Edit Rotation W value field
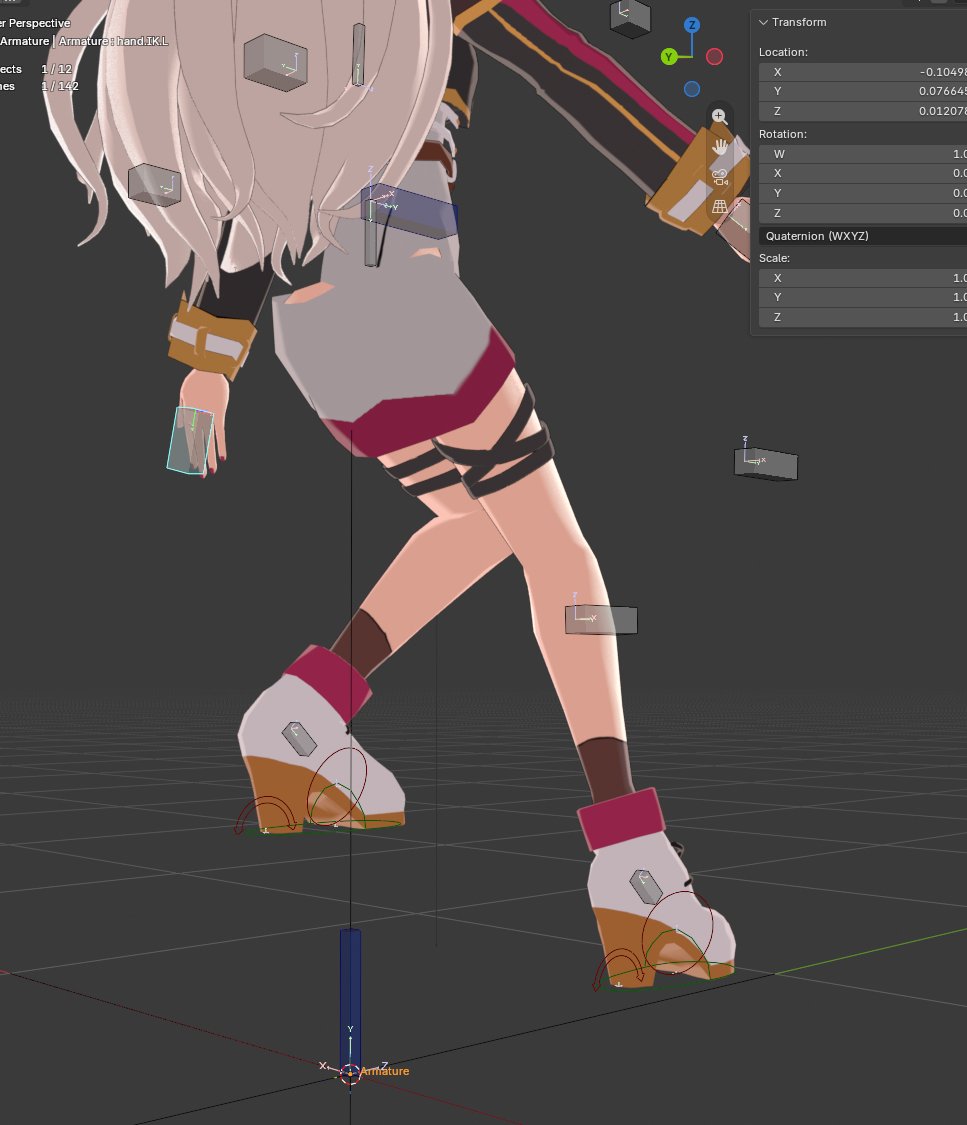 point(863,154)
